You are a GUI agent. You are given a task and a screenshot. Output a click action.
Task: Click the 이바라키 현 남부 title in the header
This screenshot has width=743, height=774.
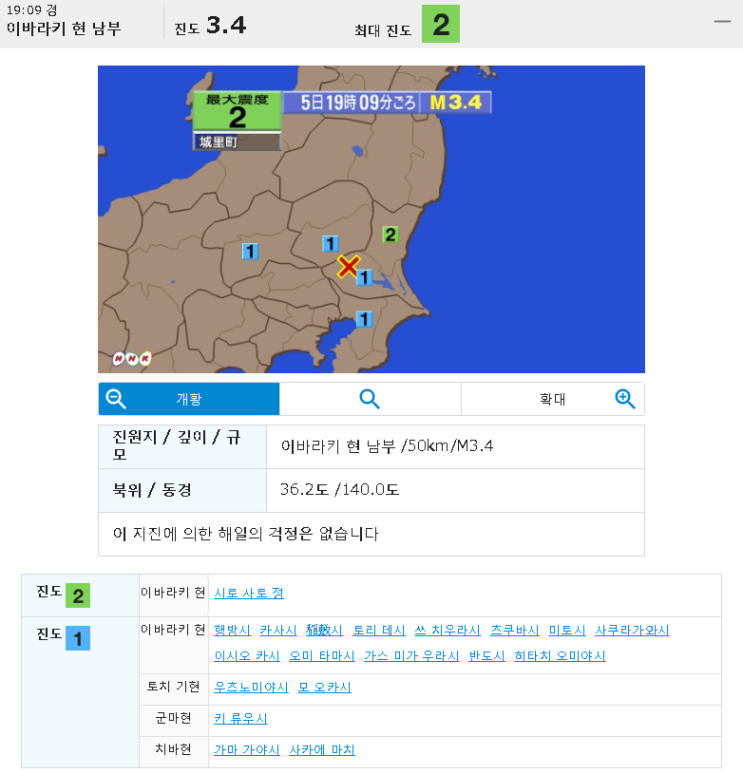(64, 29)
